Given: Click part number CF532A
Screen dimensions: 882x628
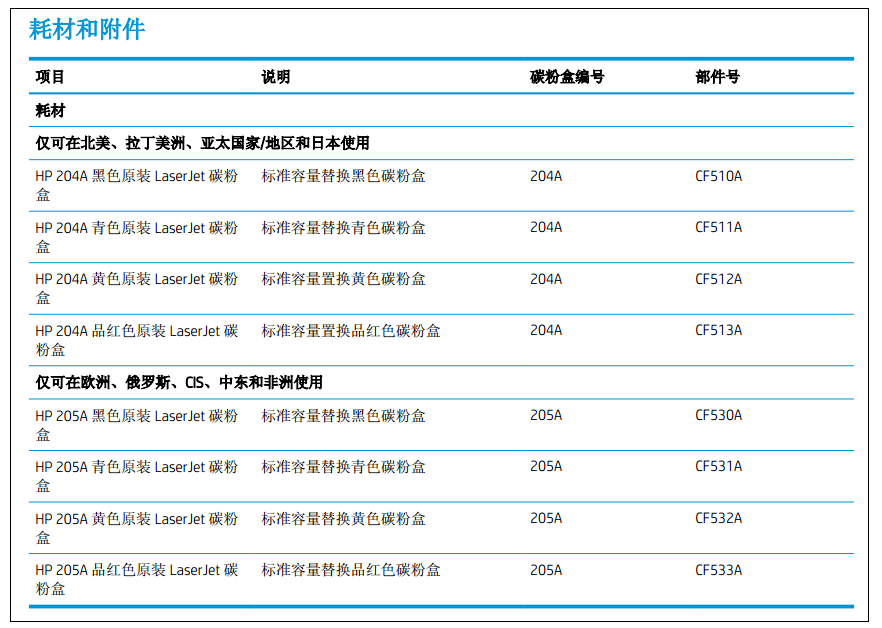Looking at the screenshot, I should (x=718, y=518).
